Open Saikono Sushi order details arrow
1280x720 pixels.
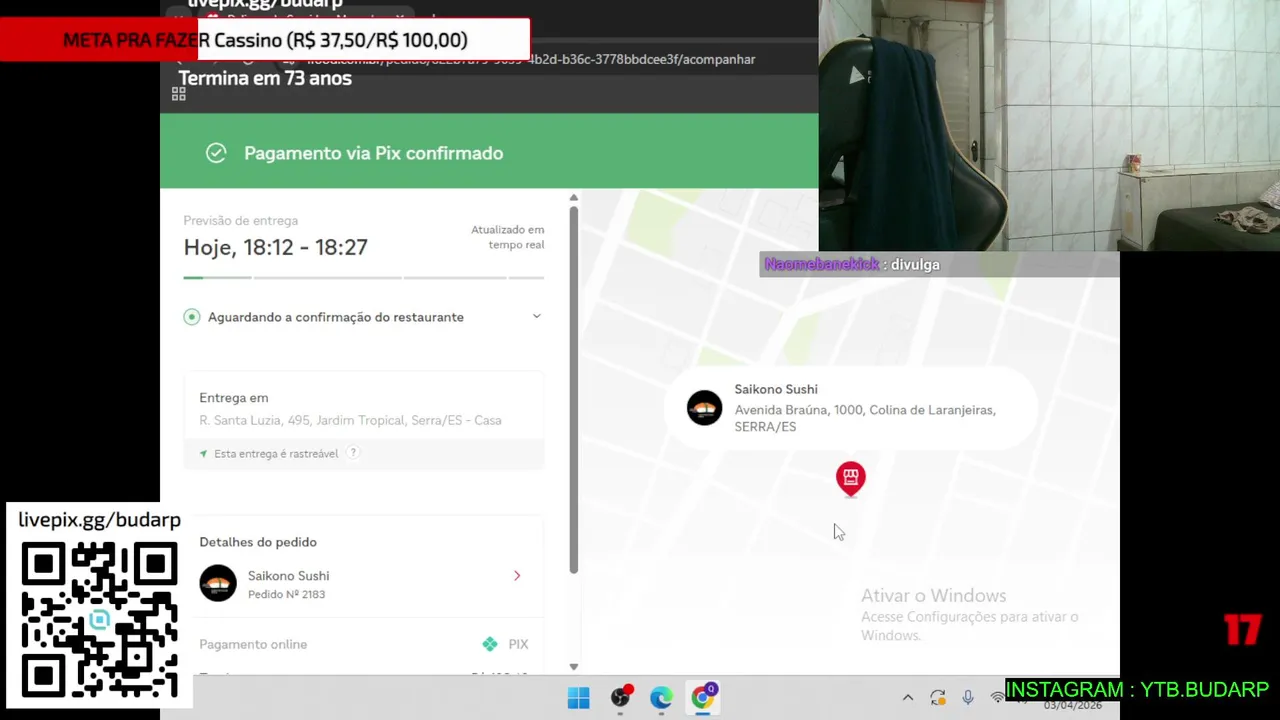click(x=517, y=576)
